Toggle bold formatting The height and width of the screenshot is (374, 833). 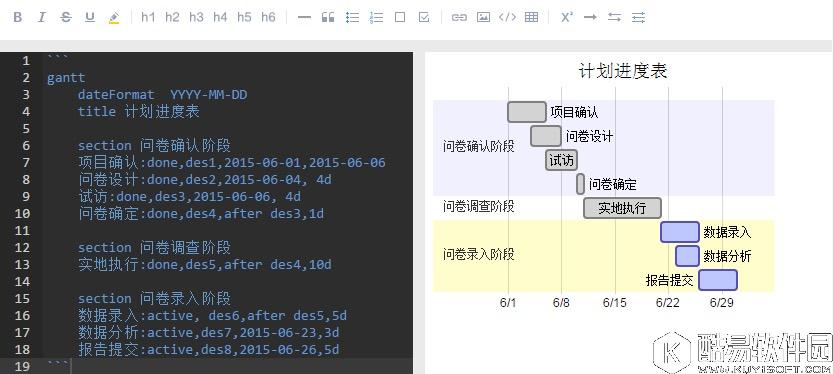click(18, 18)
